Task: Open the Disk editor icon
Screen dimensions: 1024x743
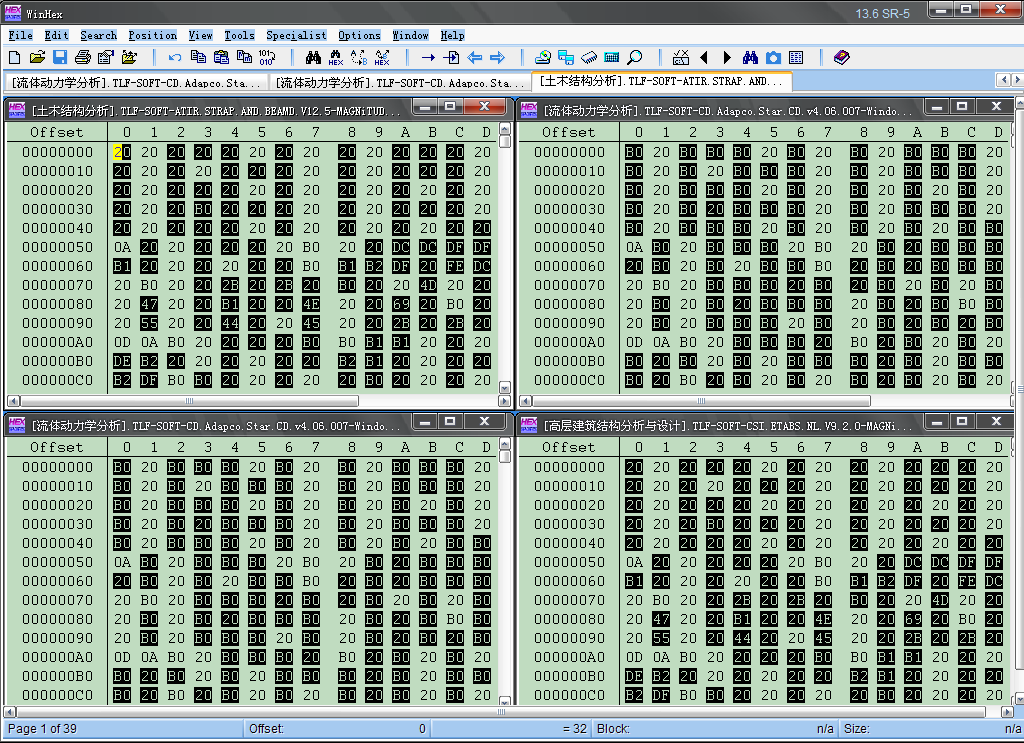Action: (x=543, y=57)
